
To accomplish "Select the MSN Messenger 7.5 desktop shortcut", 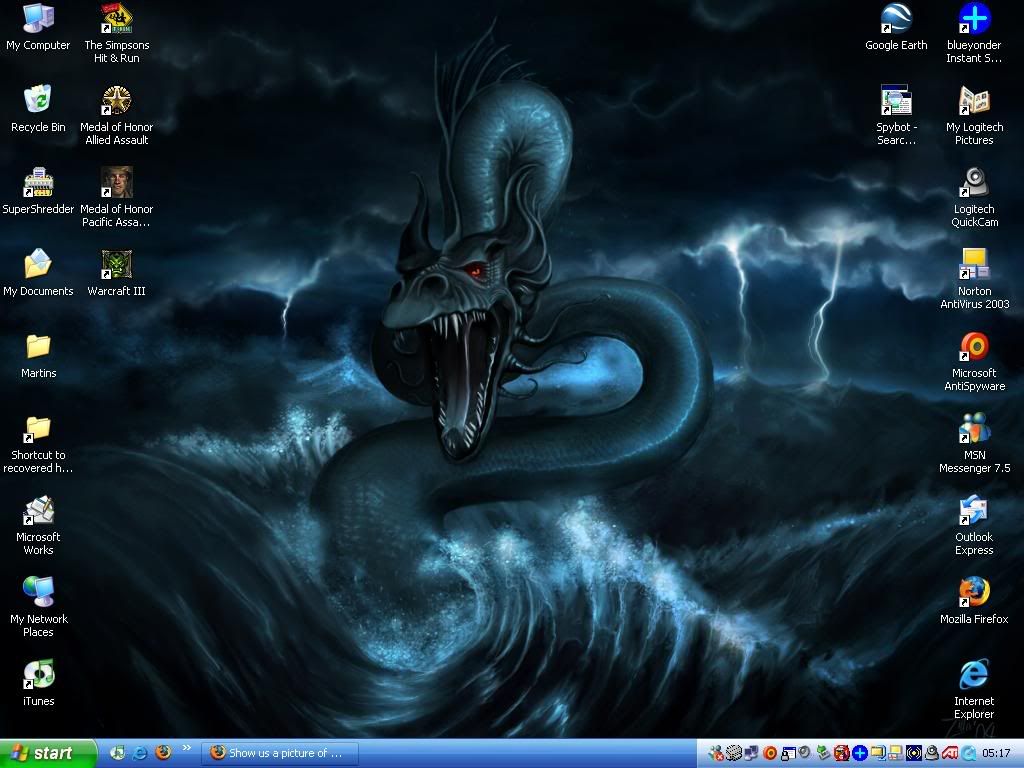I will (x=974, y=444).
